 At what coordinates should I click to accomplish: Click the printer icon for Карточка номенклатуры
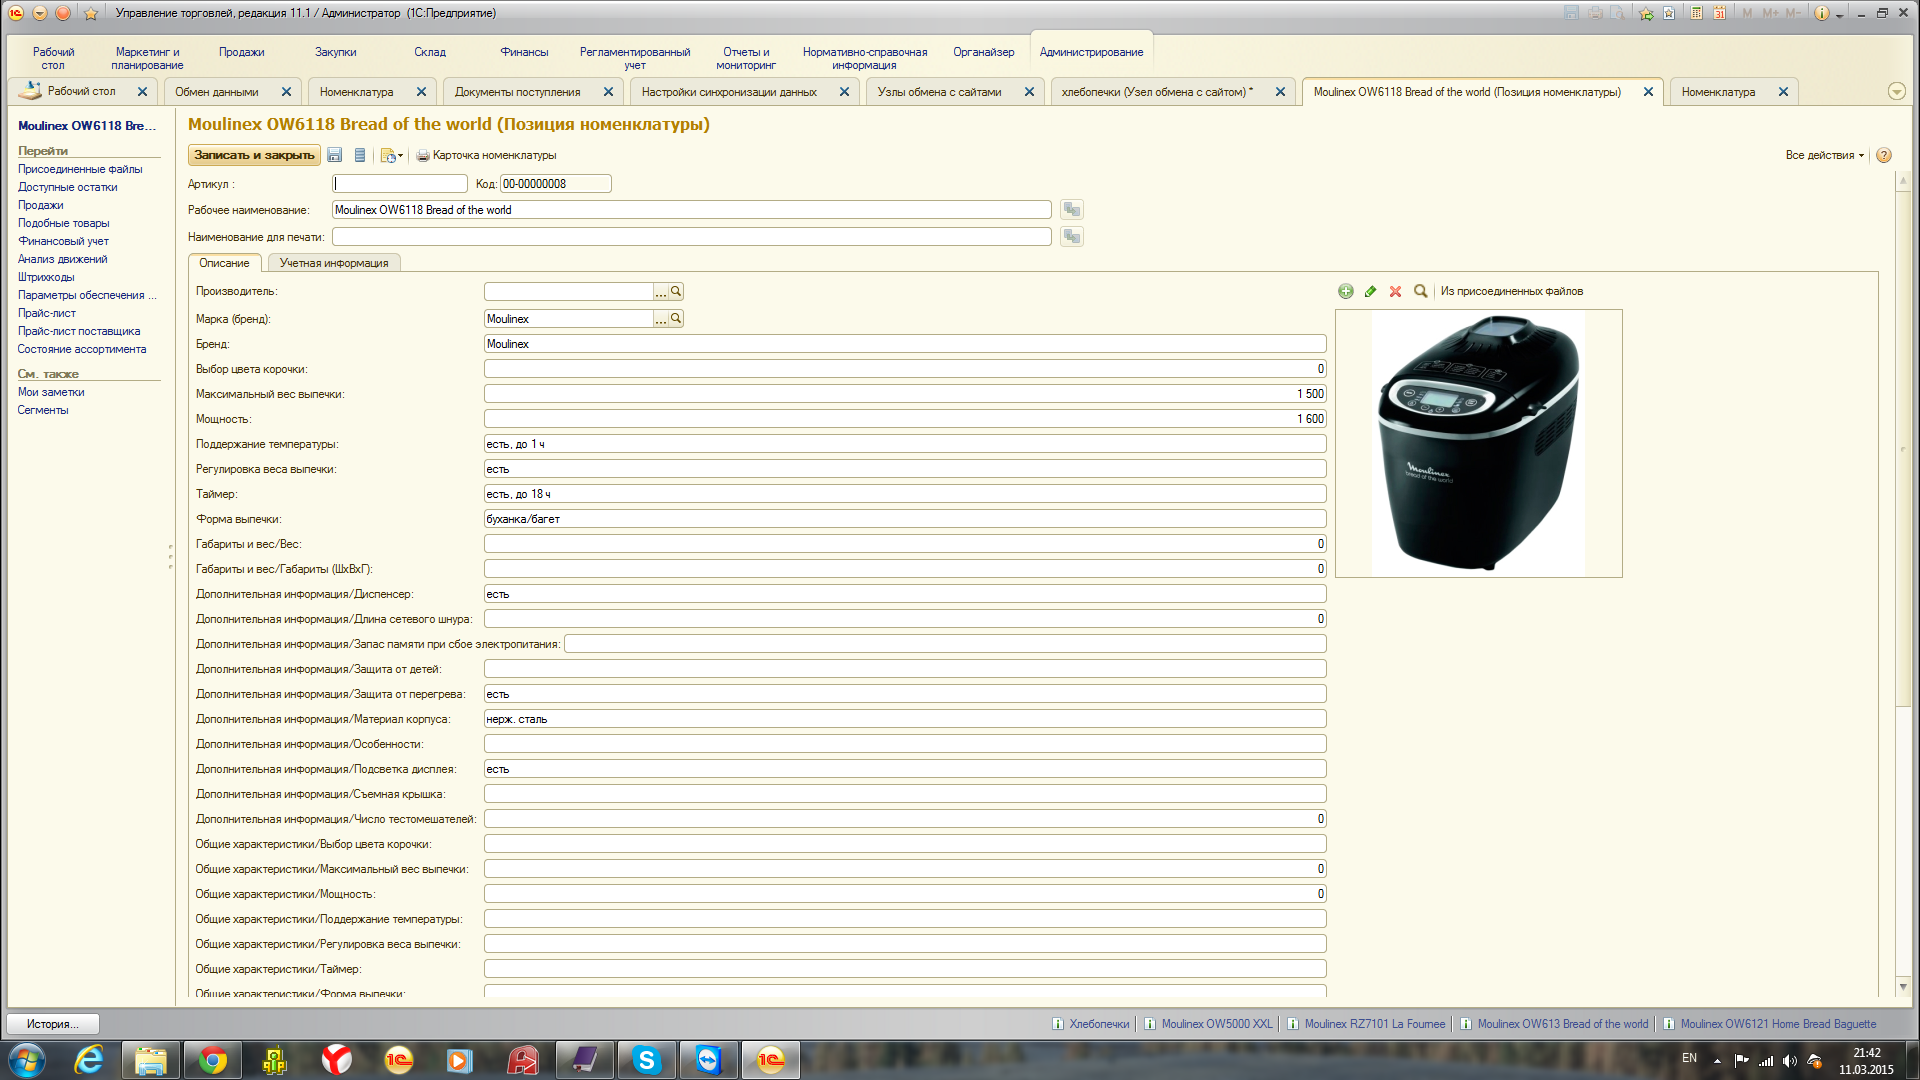[x=423, y=155]
